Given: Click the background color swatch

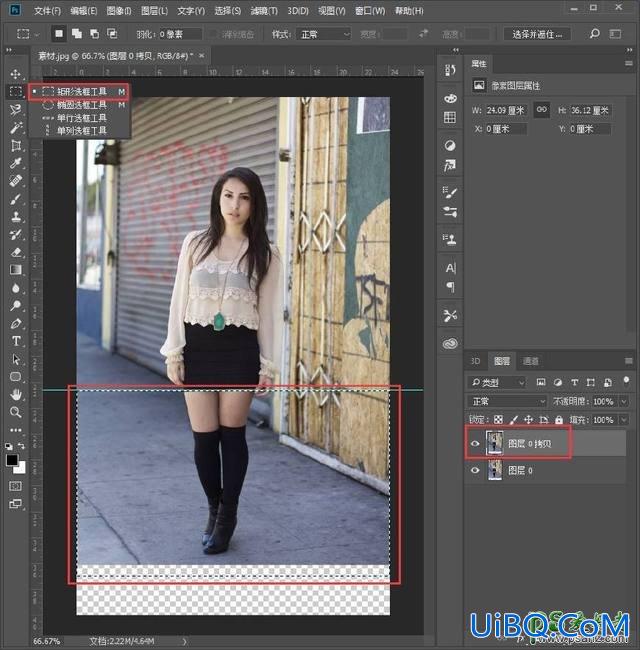Looking at the screenshot, I should click(21, 468).
